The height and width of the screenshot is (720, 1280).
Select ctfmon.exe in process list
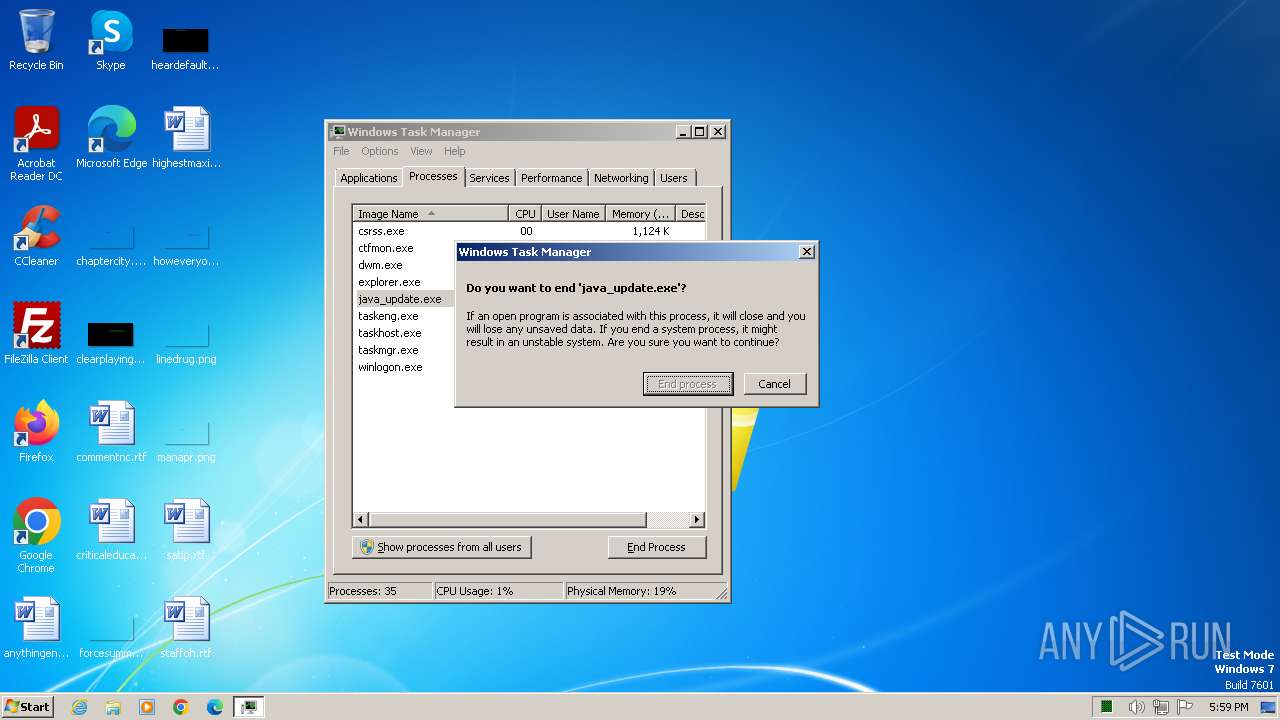coord(386,248)
